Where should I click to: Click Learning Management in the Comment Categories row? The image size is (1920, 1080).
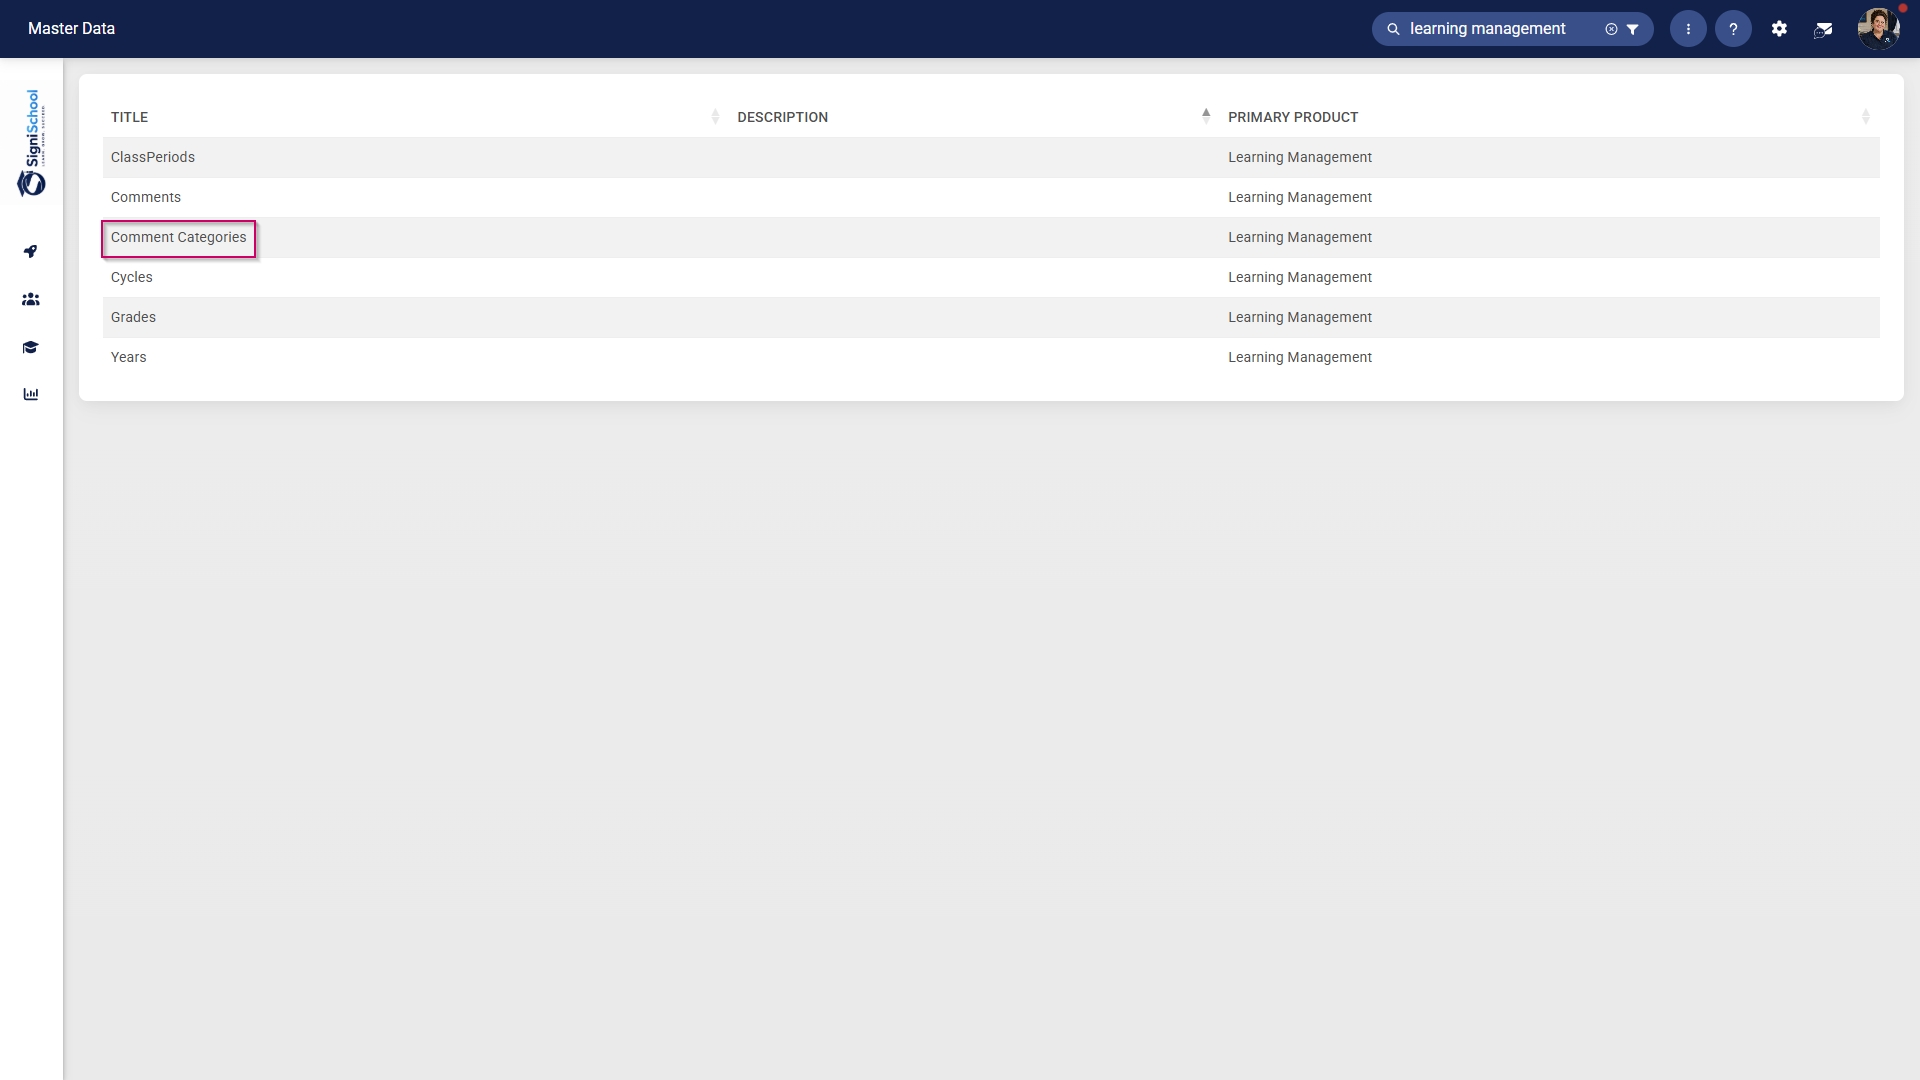(x=1300, y=237)
